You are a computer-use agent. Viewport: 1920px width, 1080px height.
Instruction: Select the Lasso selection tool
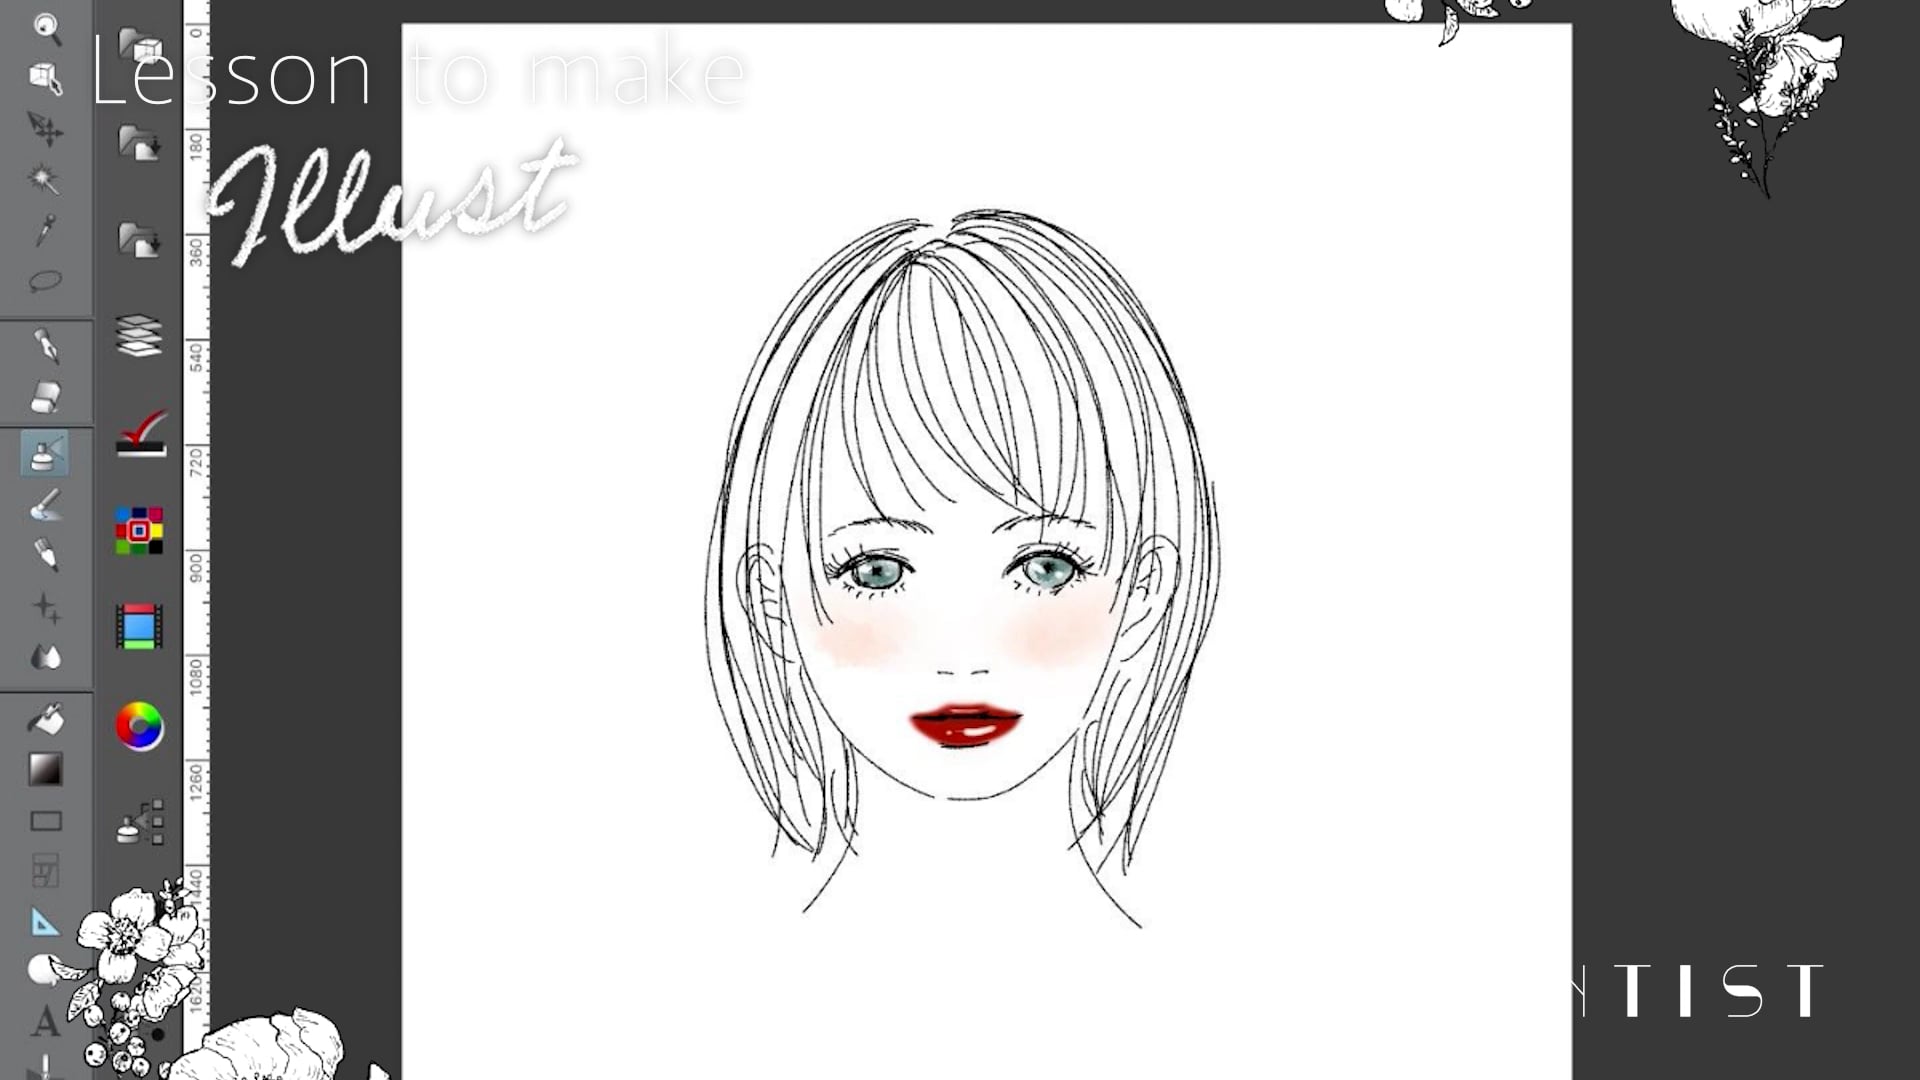click(45, 281)
